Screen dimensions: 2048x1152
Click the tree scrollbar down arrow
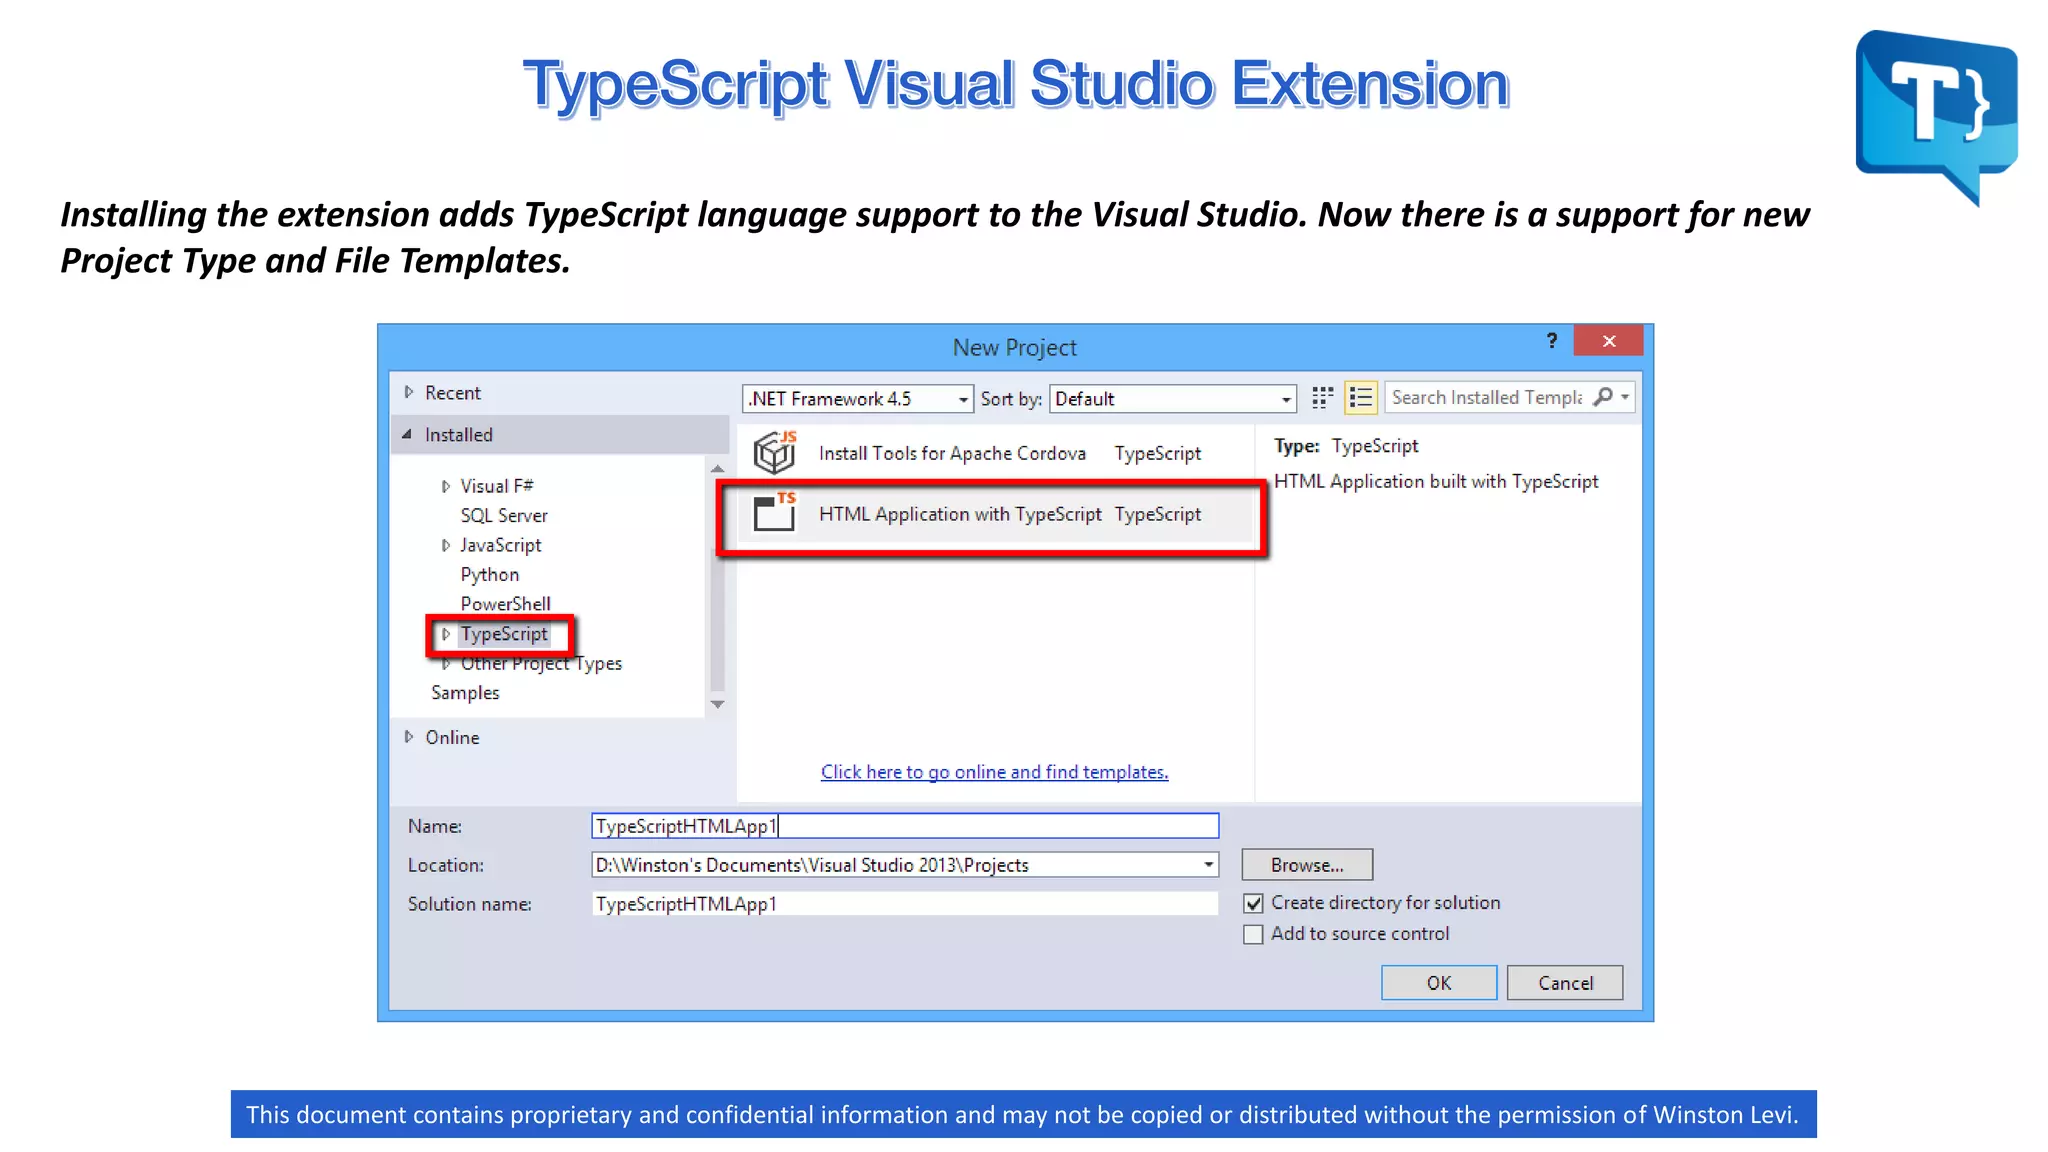click(717, 705)
